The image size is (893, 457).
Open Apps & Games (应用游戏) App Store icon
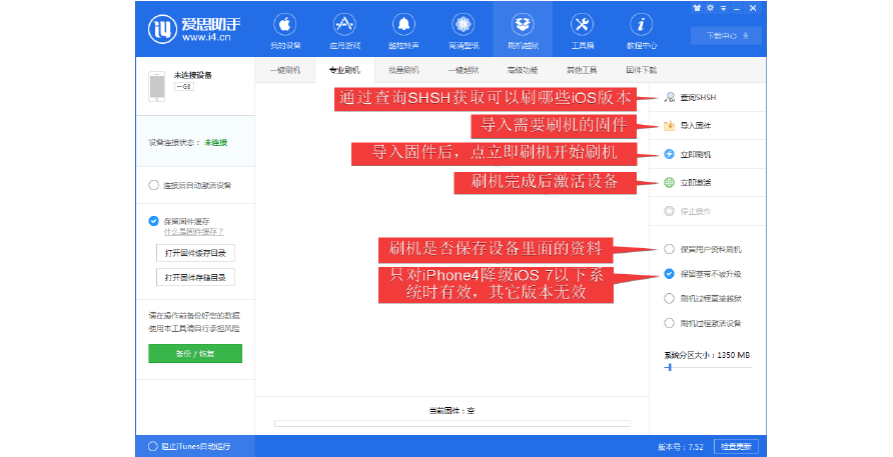click(345, 25)
